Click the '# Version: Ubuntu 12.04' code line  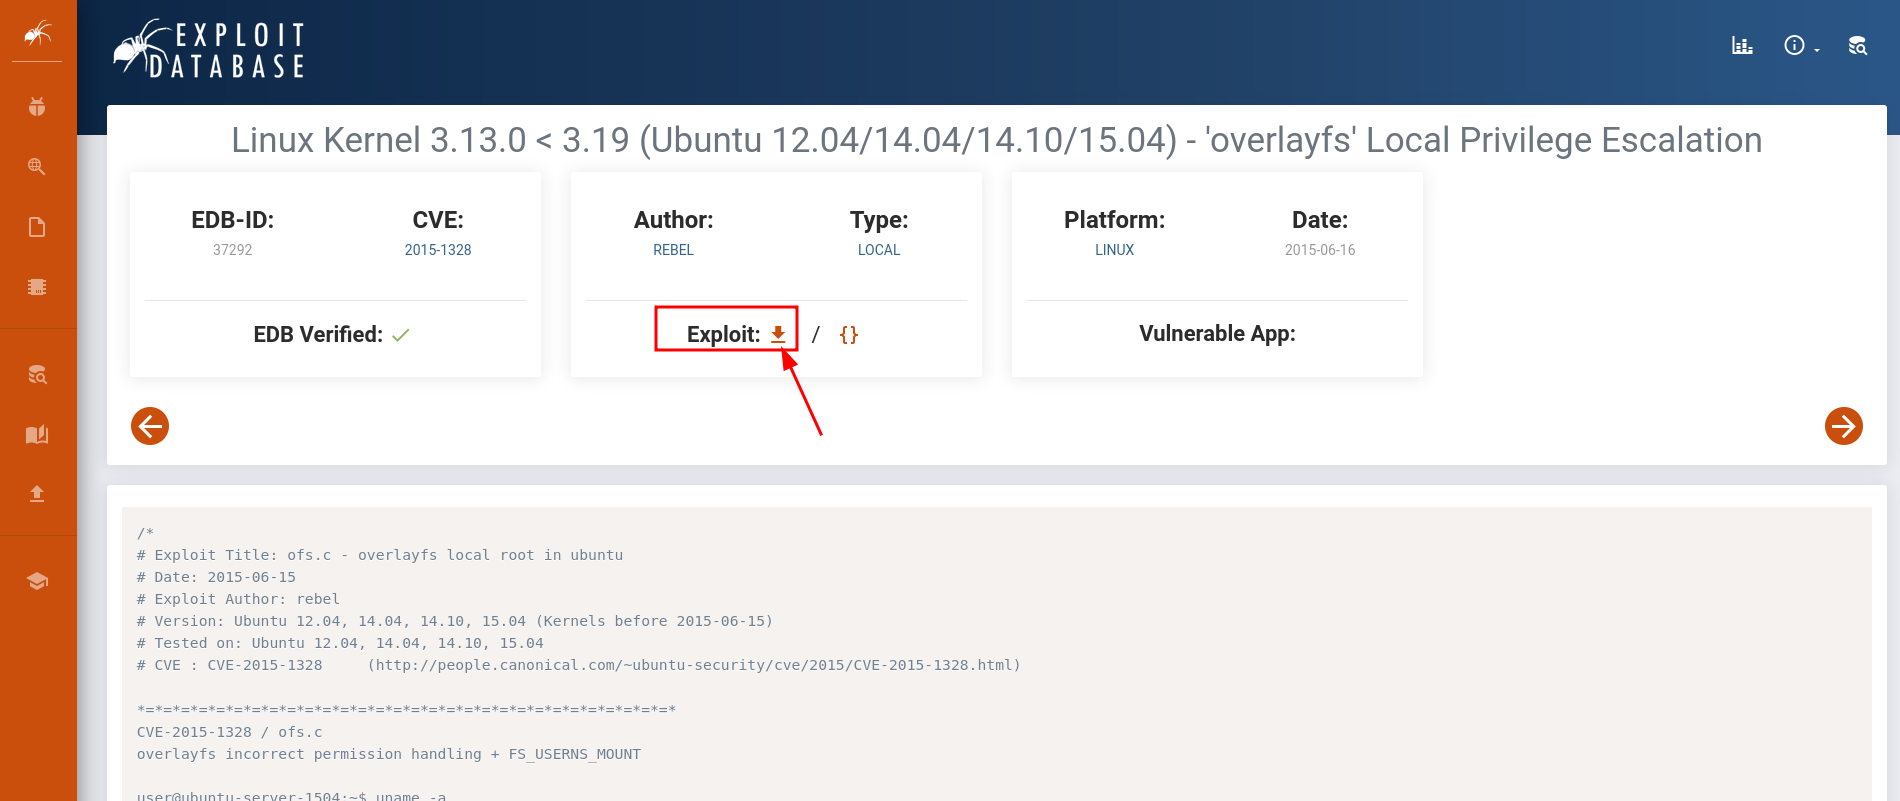pos(455,621)
